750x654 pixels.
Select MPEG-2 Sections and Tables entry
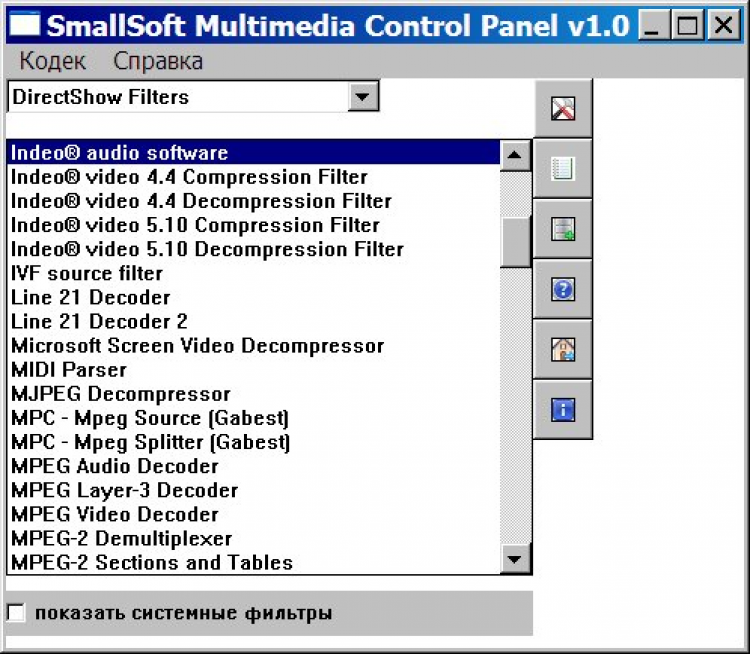point(254,563)
